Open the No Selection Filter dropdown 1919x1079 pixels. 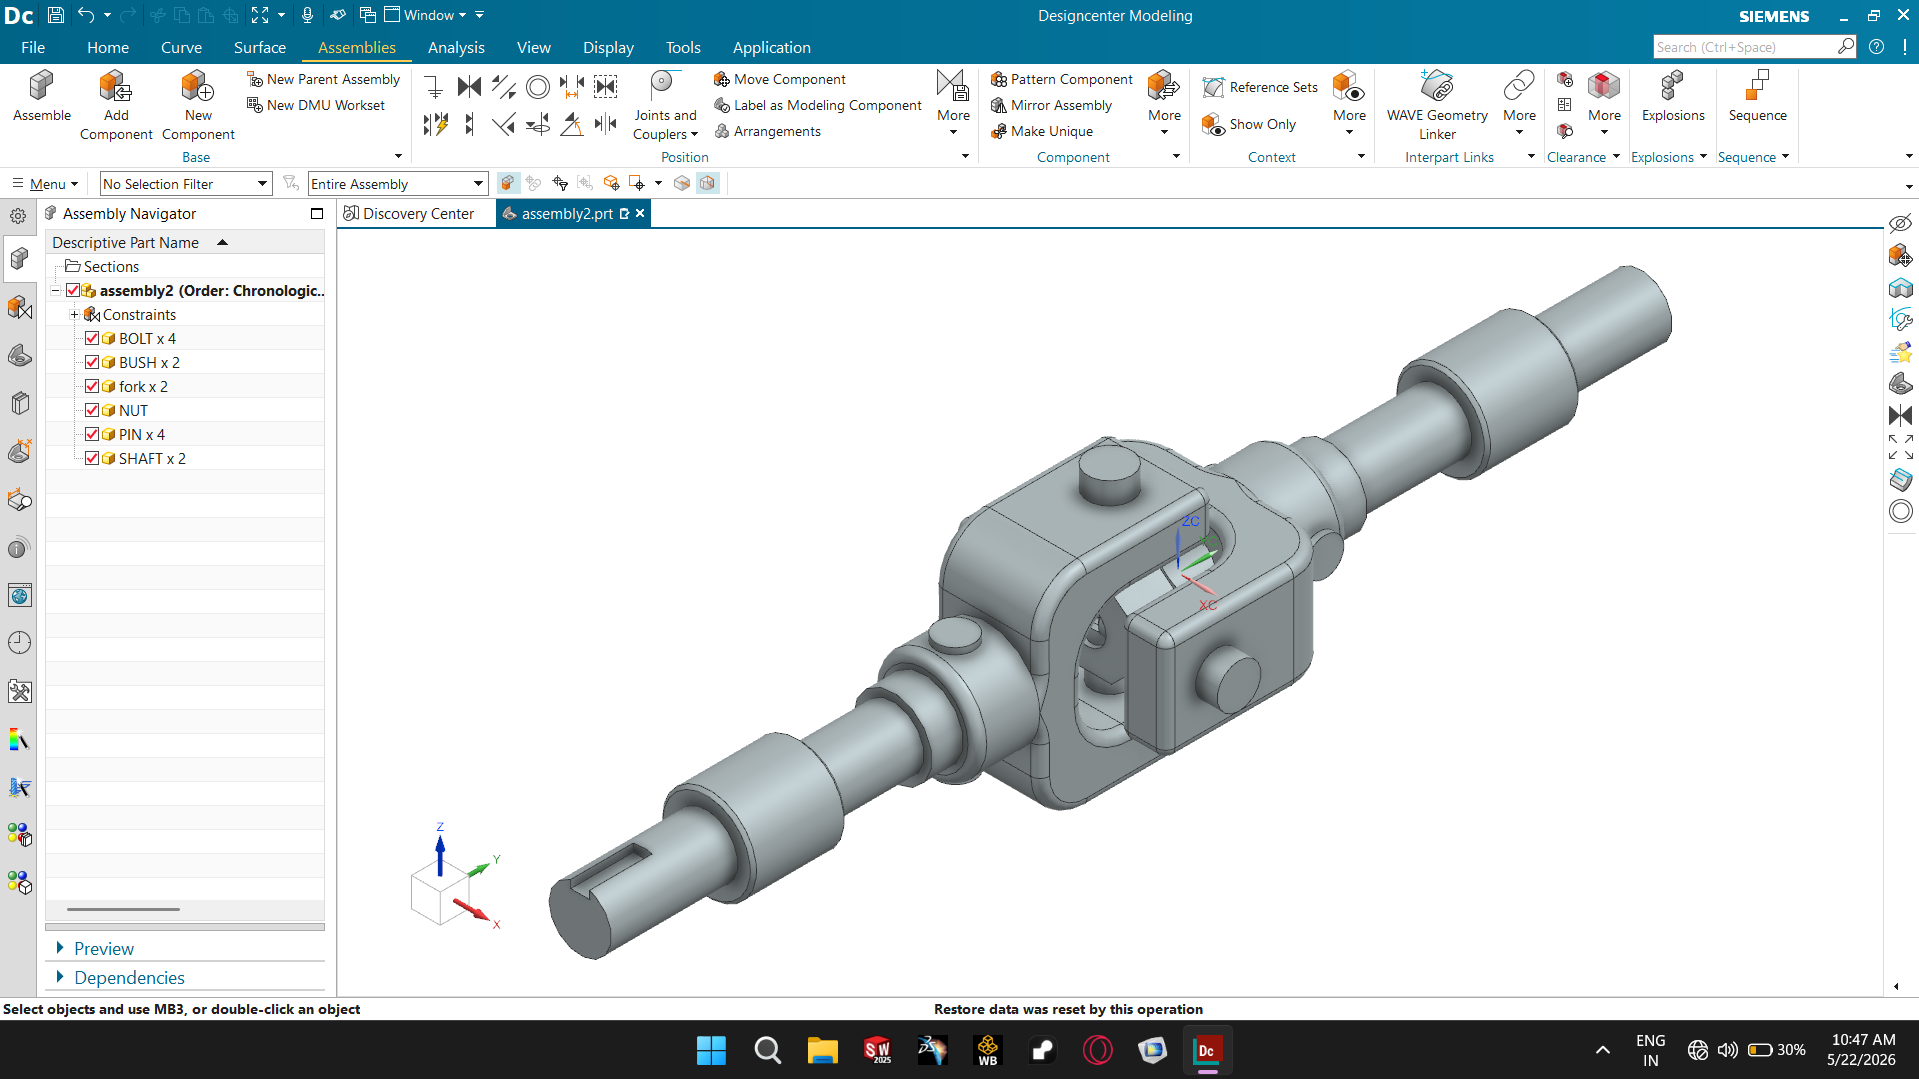tap(186, 184)
